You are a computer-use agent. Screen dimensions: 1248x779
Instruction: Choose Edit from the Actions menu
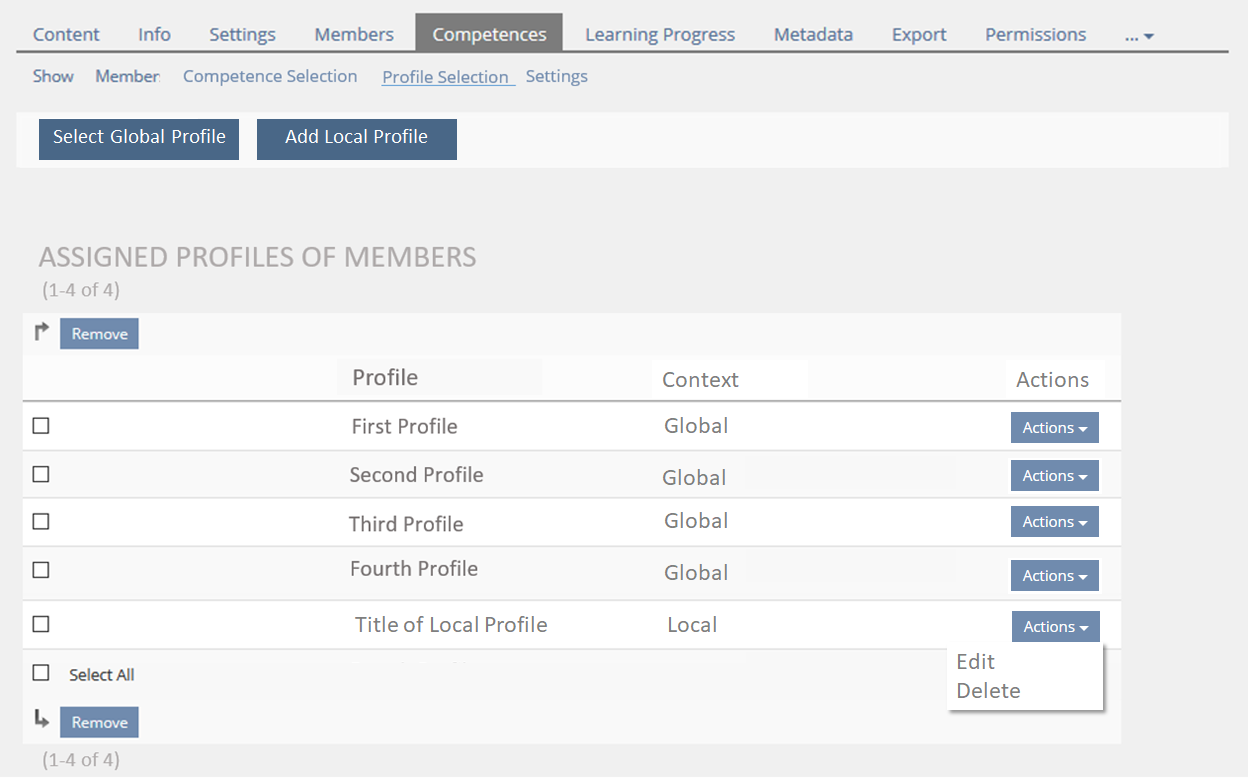975,662
